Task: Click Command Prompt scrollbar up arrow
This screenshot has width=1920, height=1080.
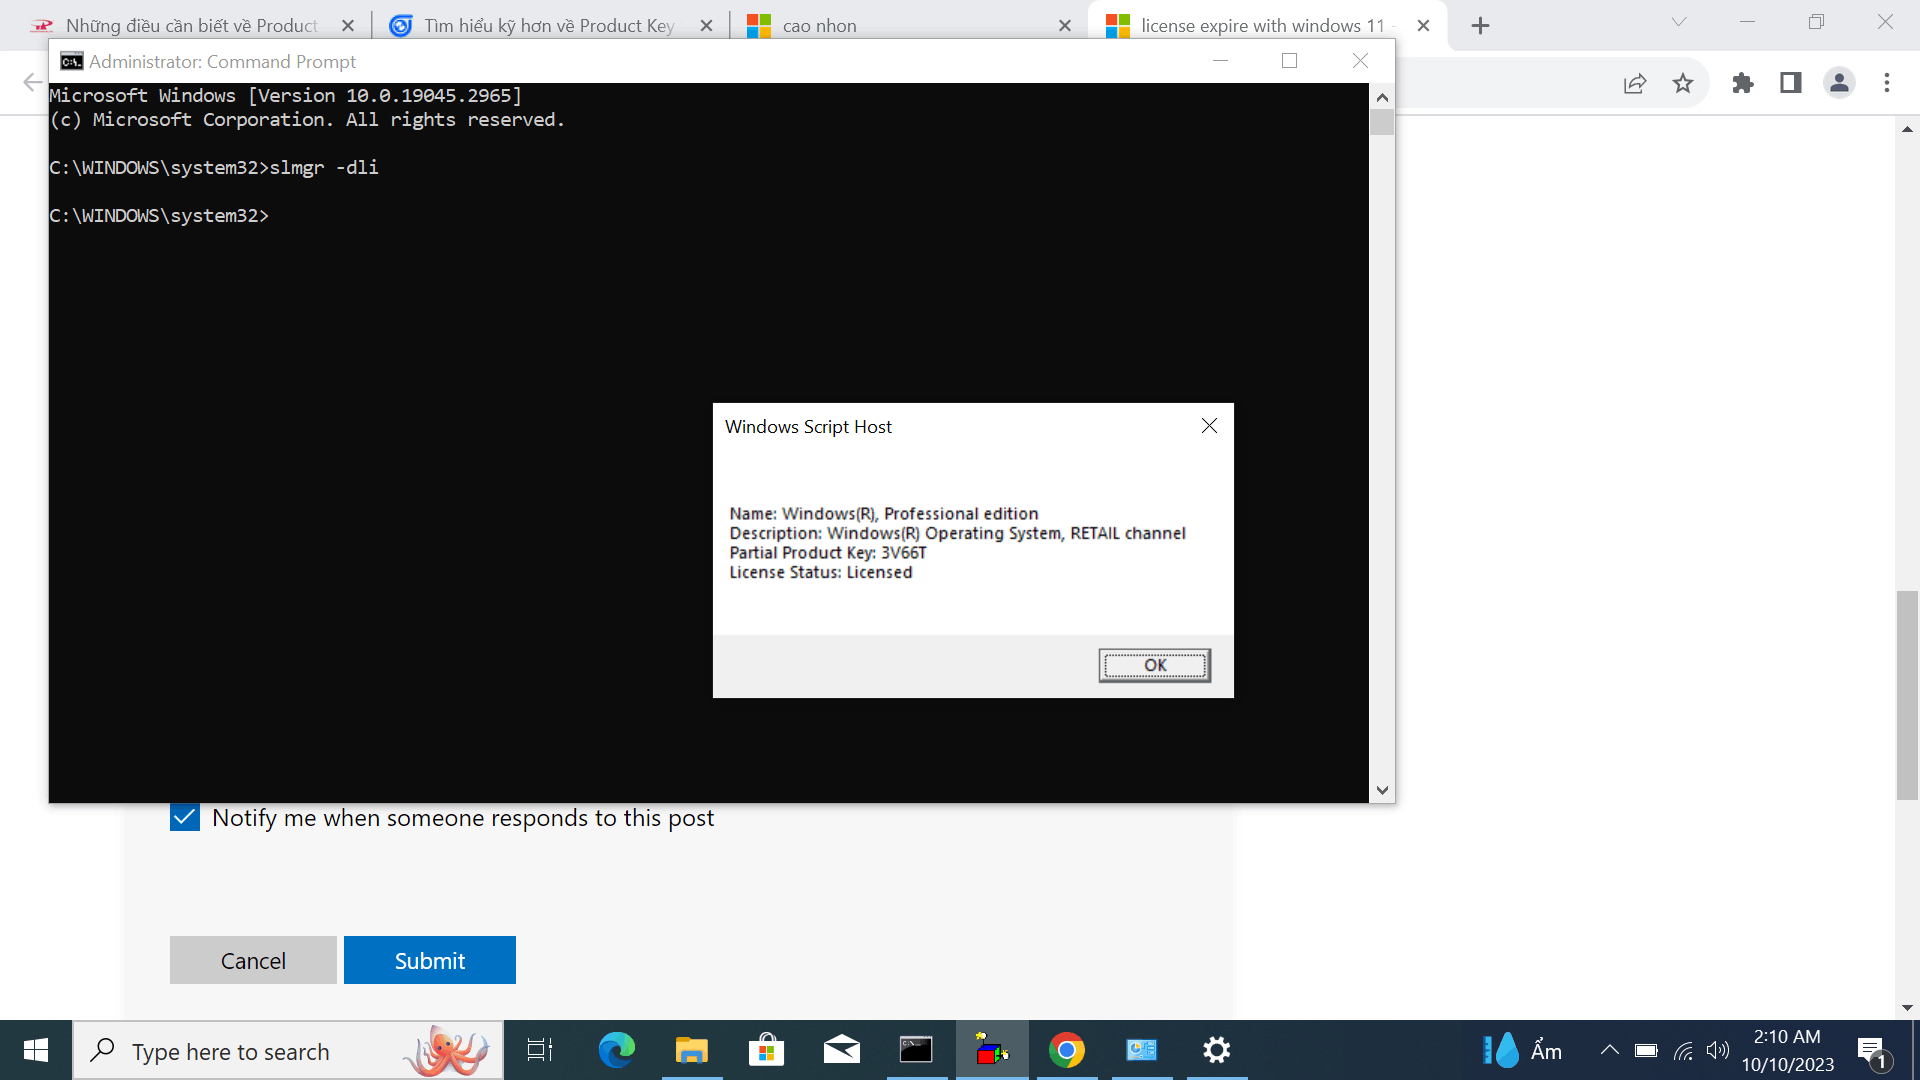Action: (1382, 97)
